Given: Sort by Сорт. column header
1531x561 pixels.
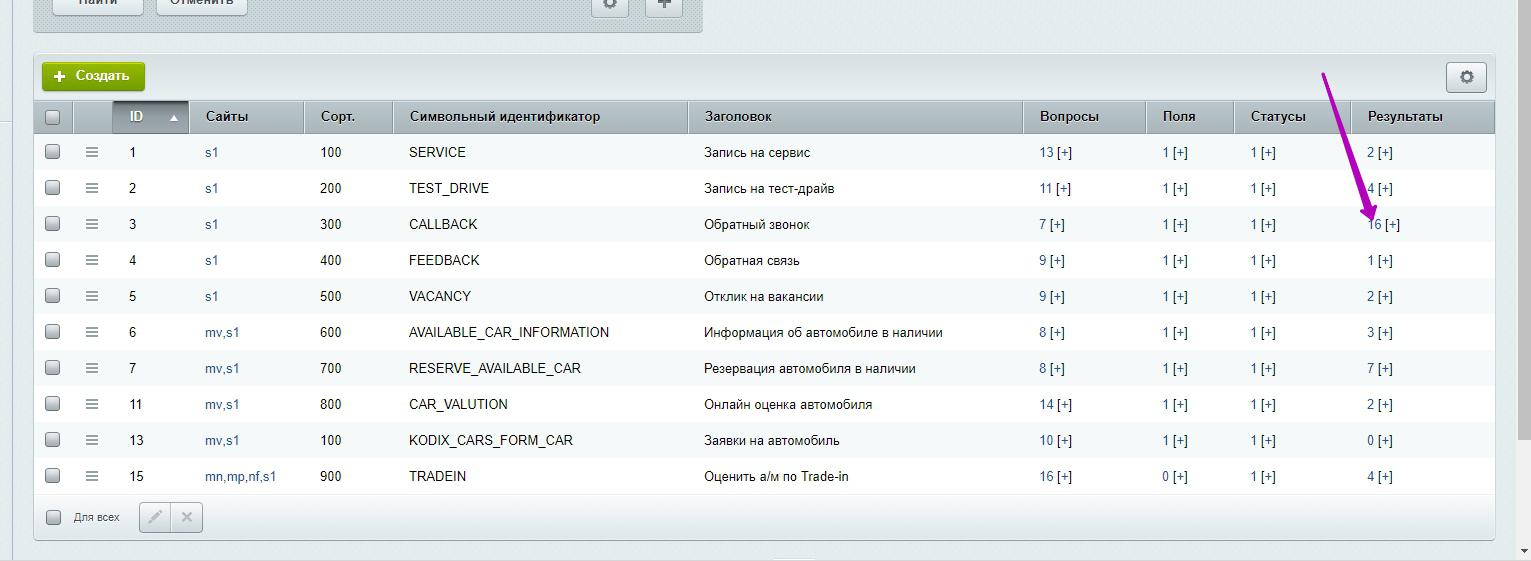Looking at the screenshot, I should point(349,117).
